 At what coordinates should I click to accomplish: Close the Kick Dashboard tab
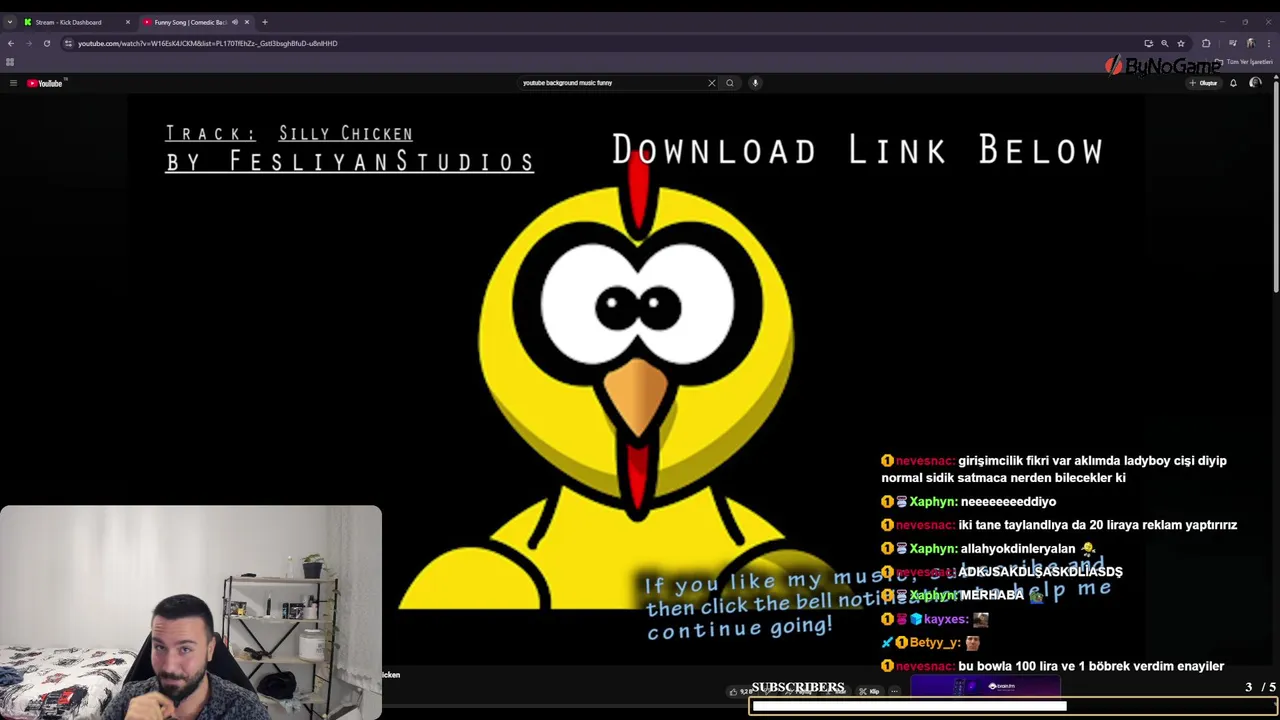pos(127,22)
